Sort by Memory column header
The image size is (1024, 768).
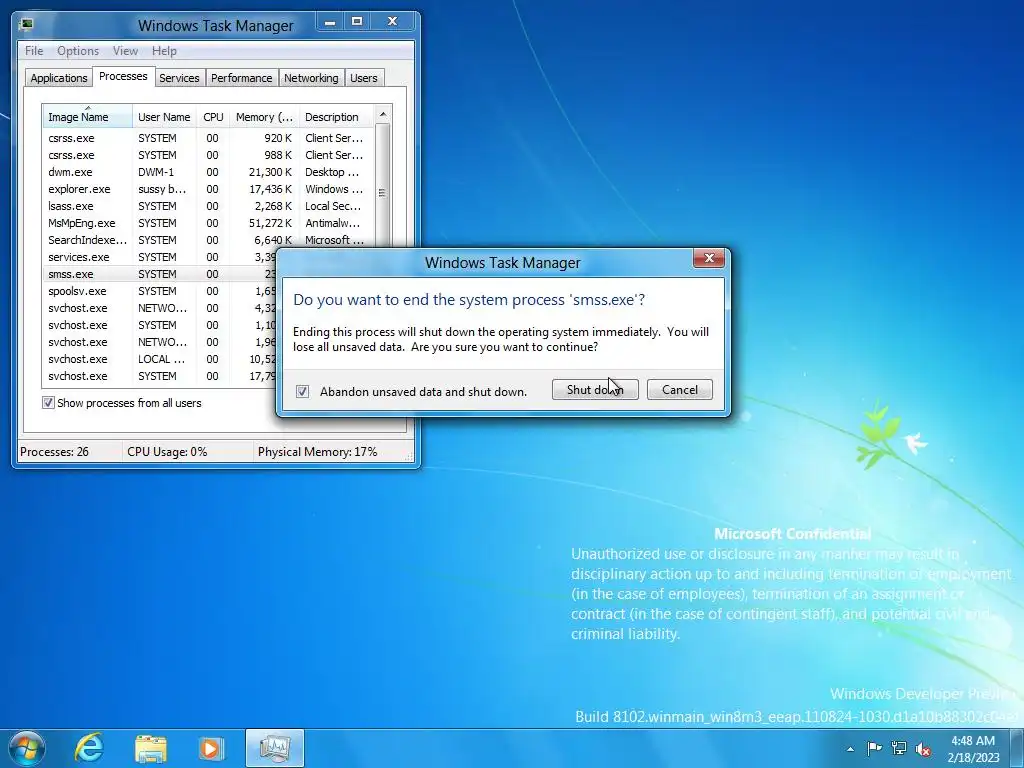[x=264, y=116]
